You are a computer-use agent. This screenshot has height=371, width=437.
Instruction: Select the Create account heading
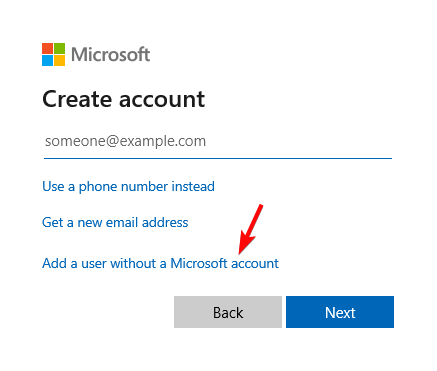tap(123, 99)
